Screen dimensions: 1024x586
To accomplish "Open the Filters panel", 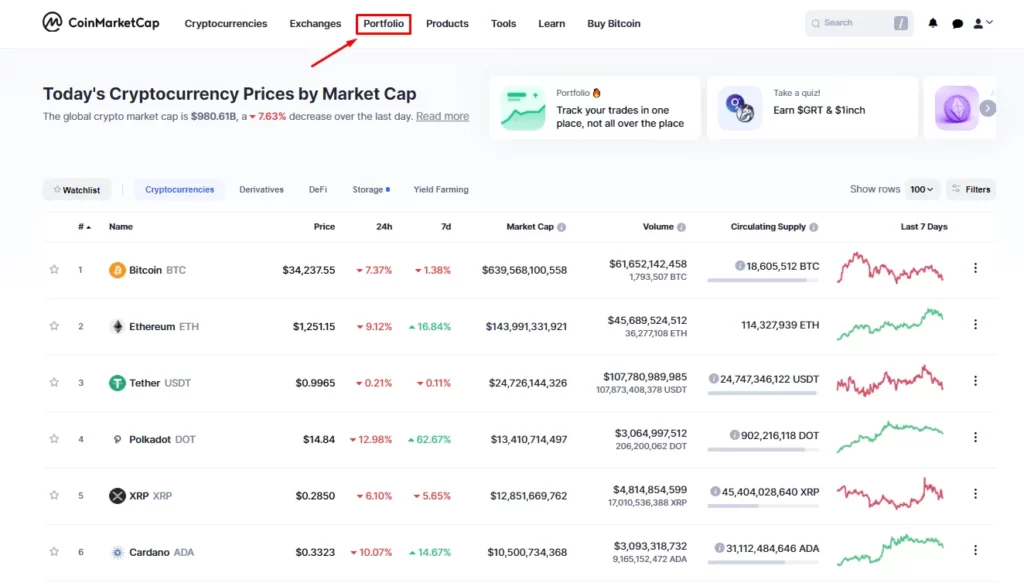I will pyautogui.click(x=971, y=189).
